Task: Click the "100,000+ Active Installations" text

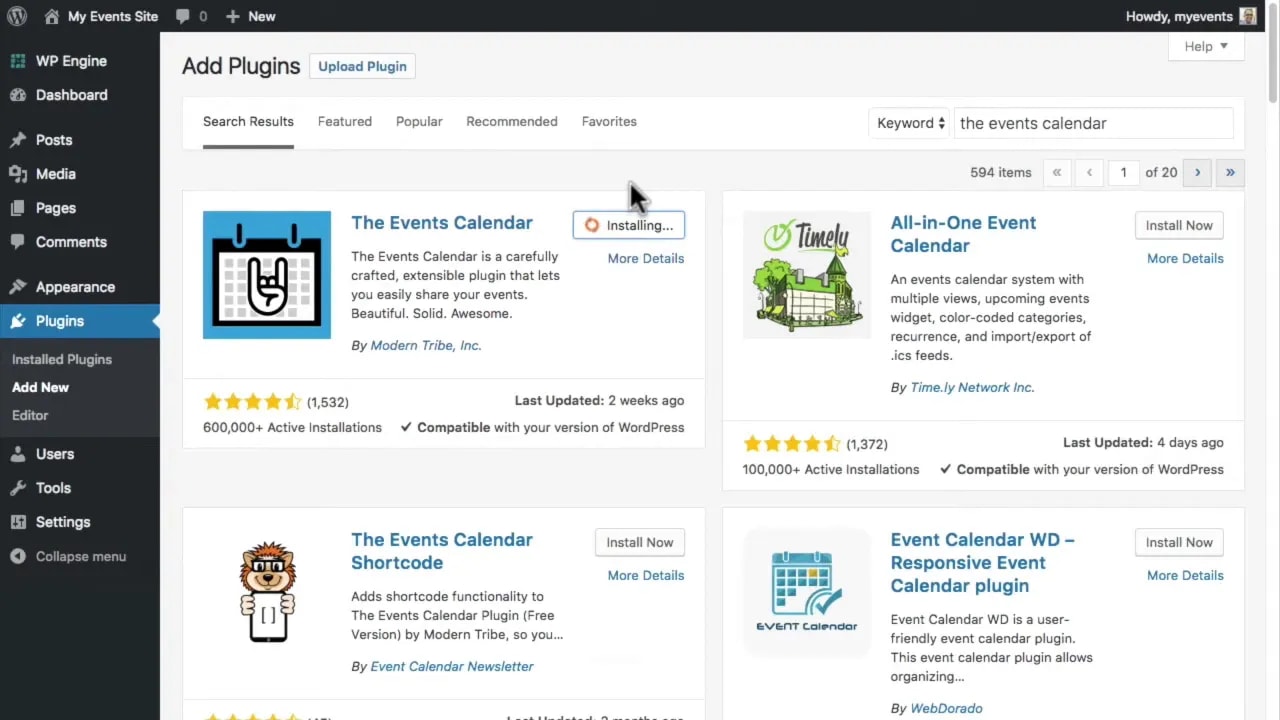Action: pos(831,469)
